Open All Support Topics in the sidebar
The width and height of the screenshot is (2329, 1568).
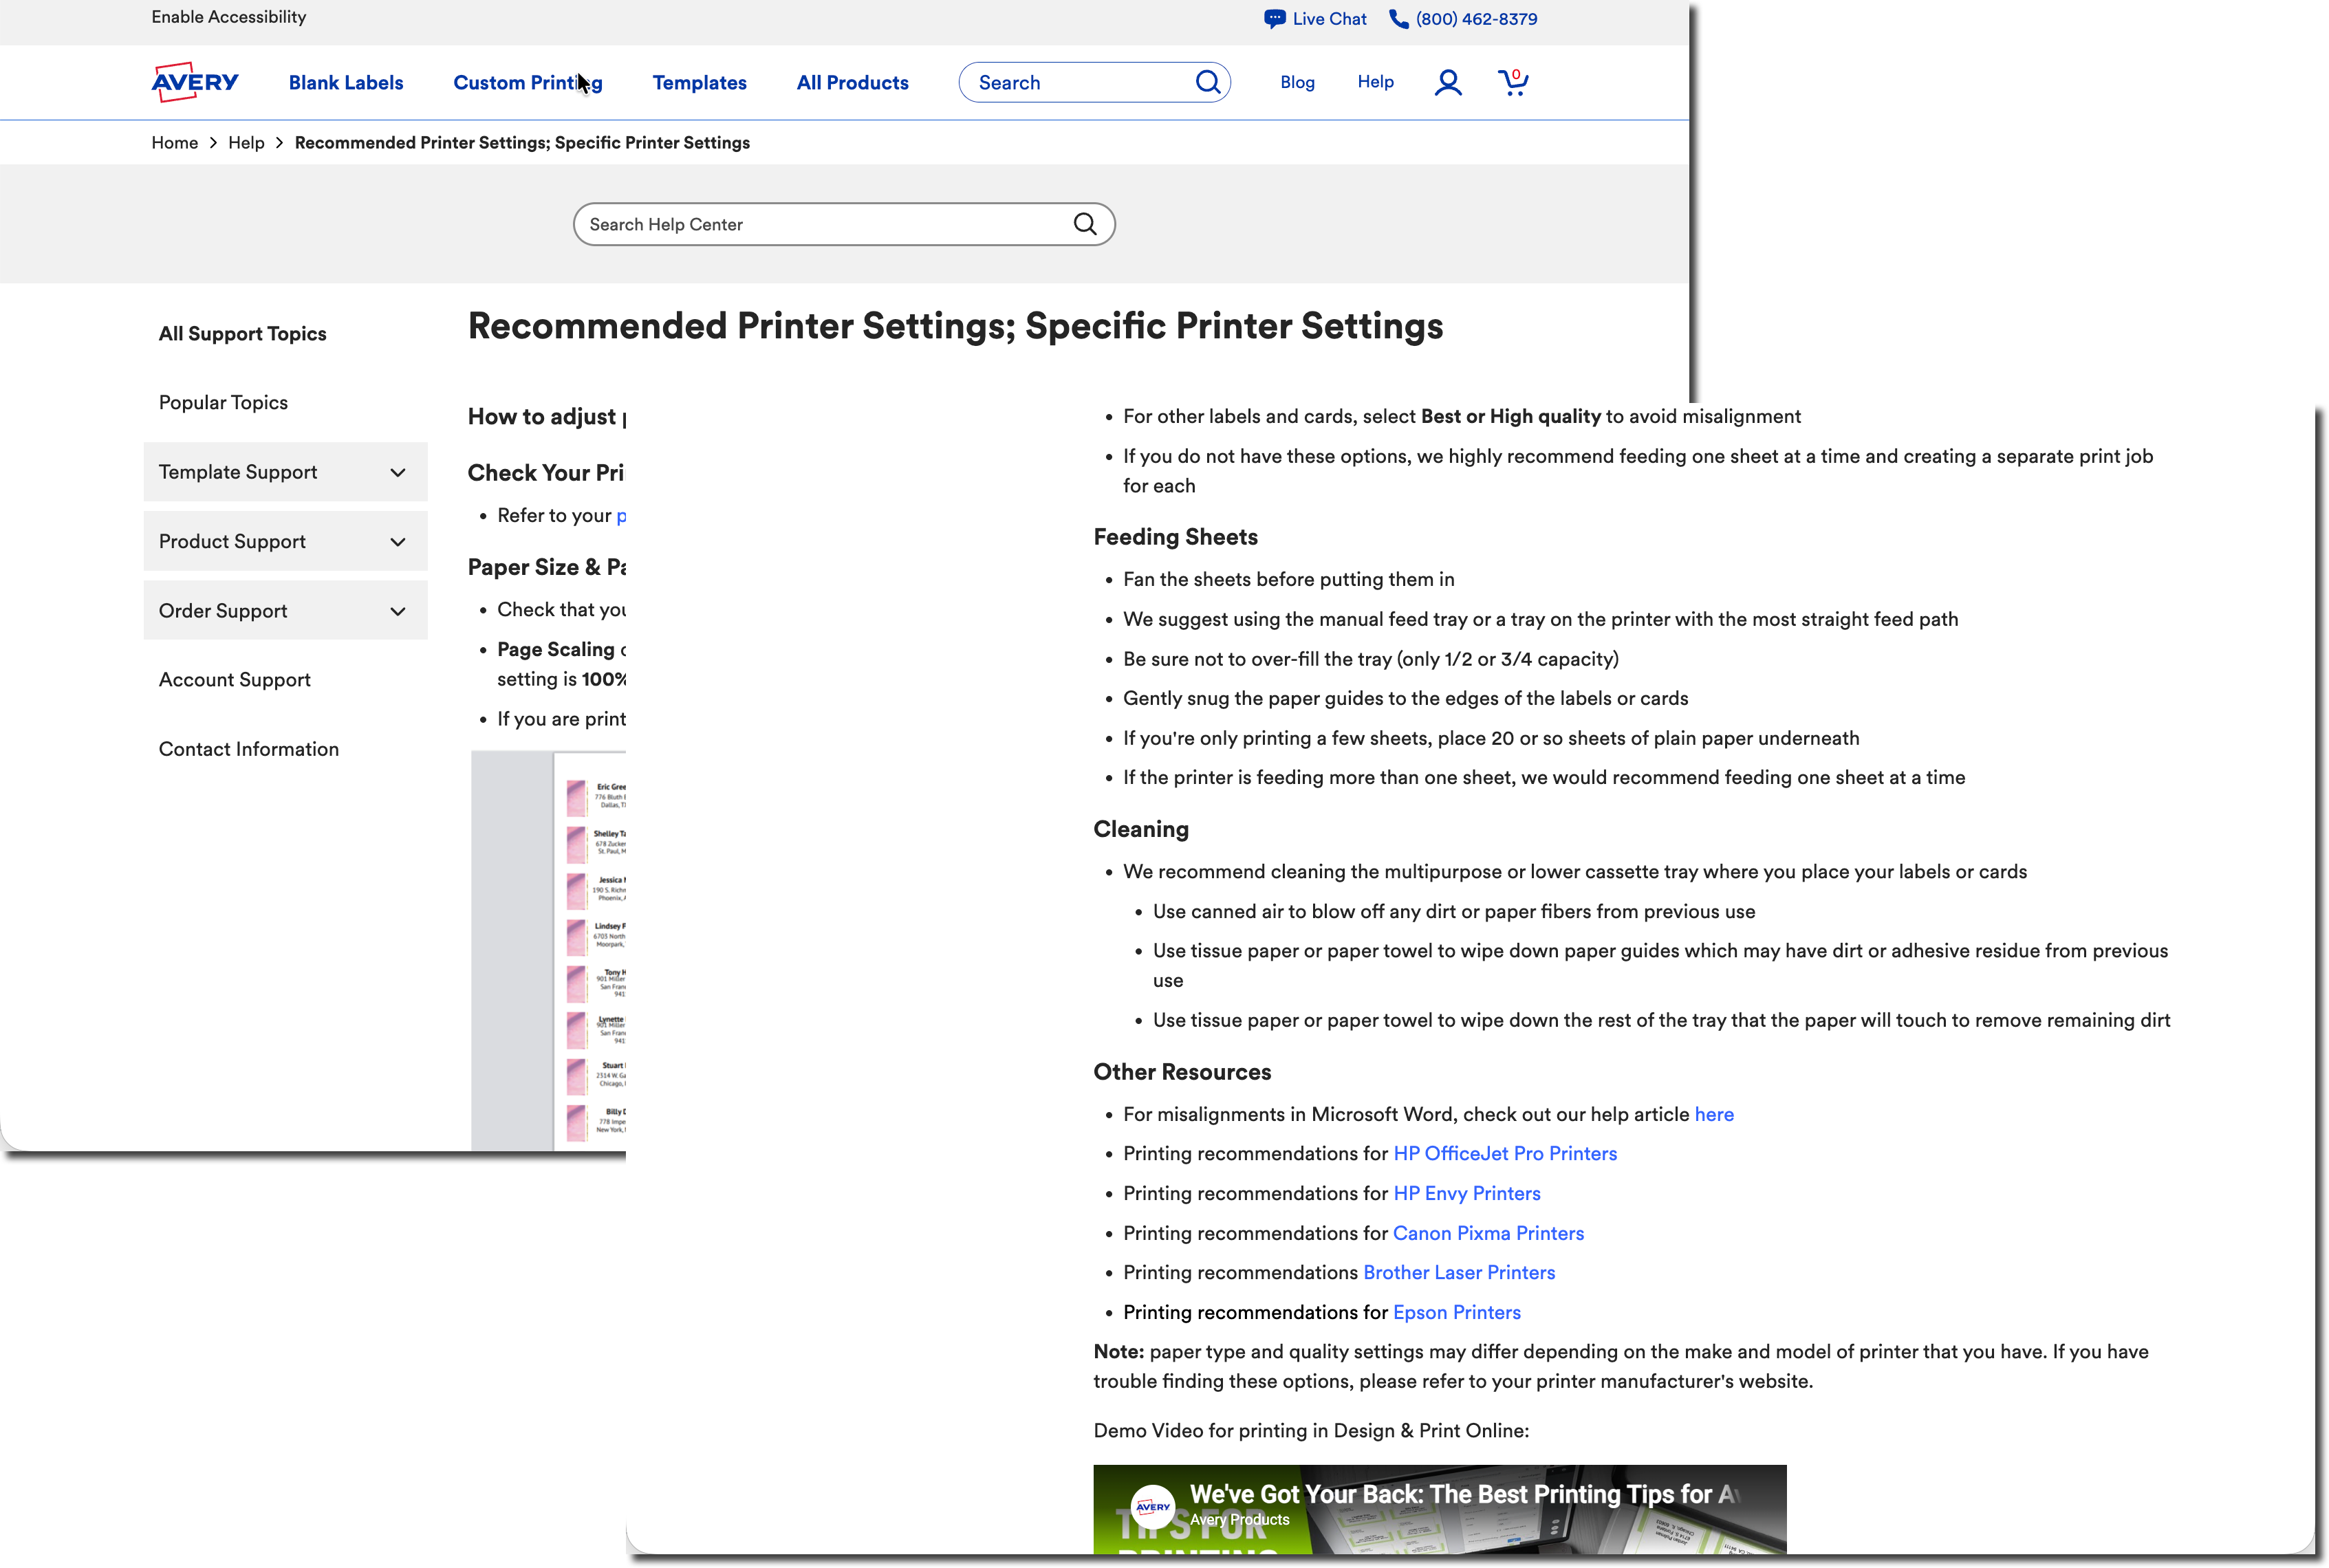pos(243,334)
